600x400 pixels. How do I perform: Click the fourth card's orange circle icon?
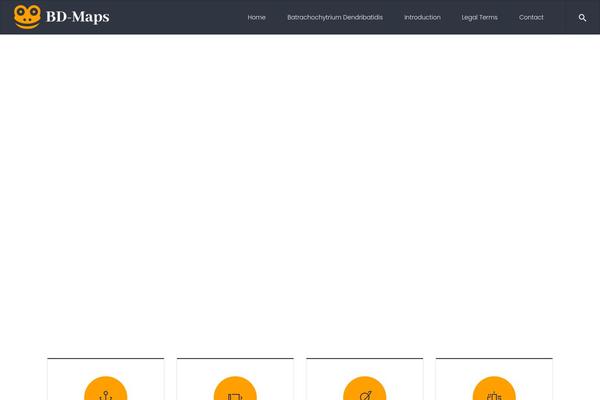click(x=494, y=389)
